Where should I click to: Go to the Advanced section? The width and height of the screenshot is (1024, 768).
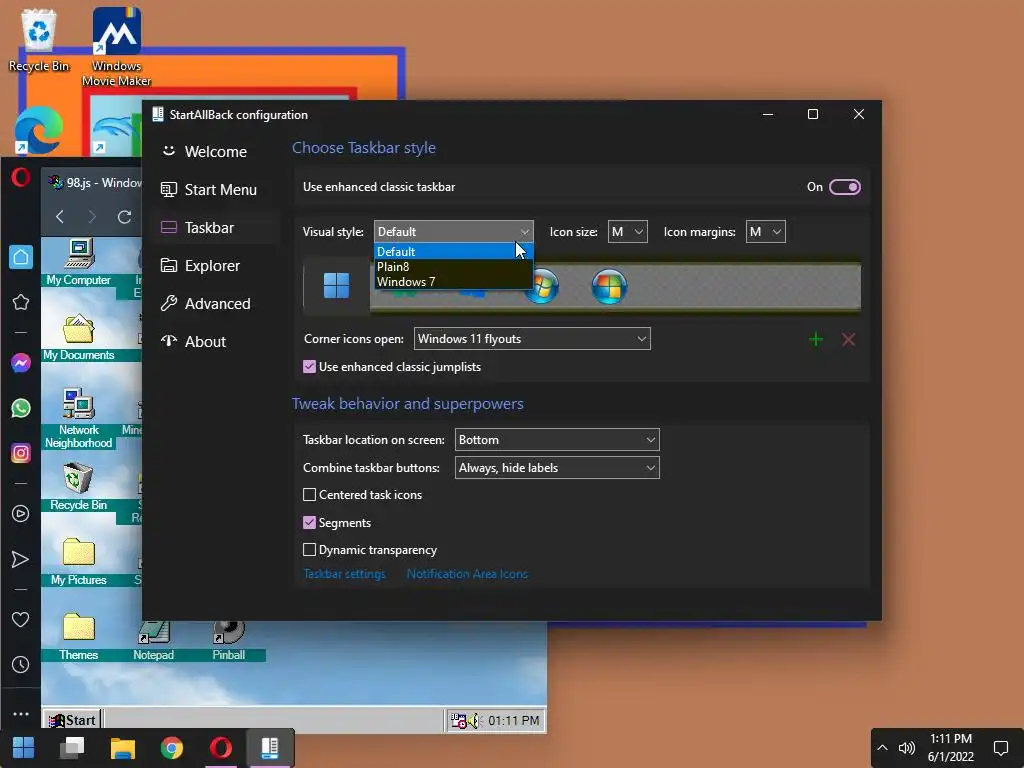pos(216,304)
